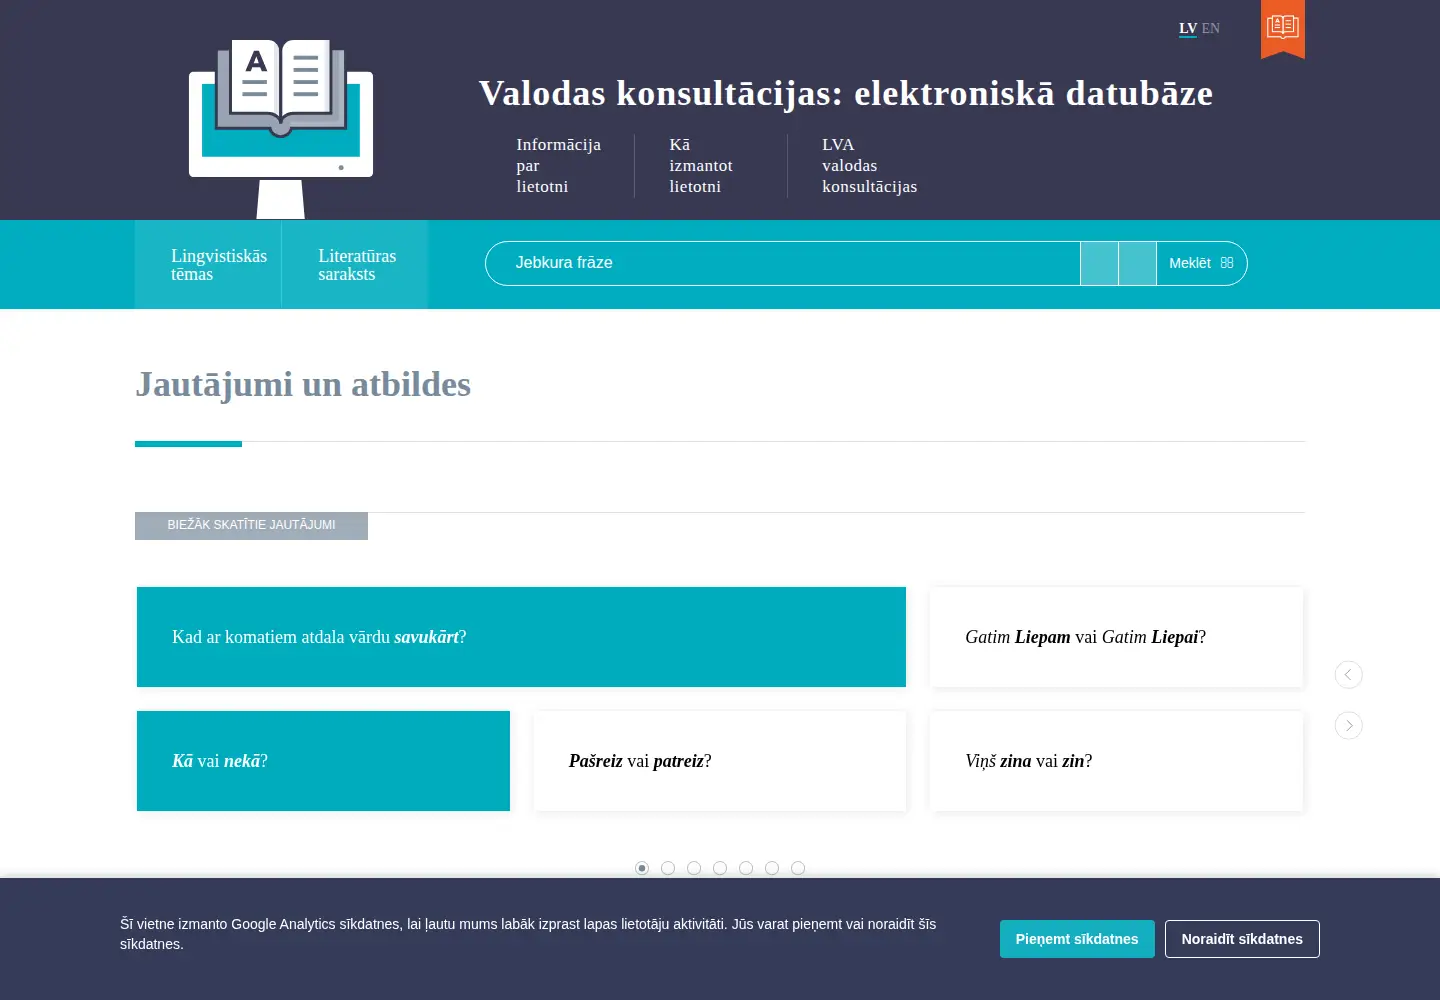This screenshot has height=1000, width=1440.
Task: Open Kā izmantot lietotni menu item
Action: pos(701,165)
